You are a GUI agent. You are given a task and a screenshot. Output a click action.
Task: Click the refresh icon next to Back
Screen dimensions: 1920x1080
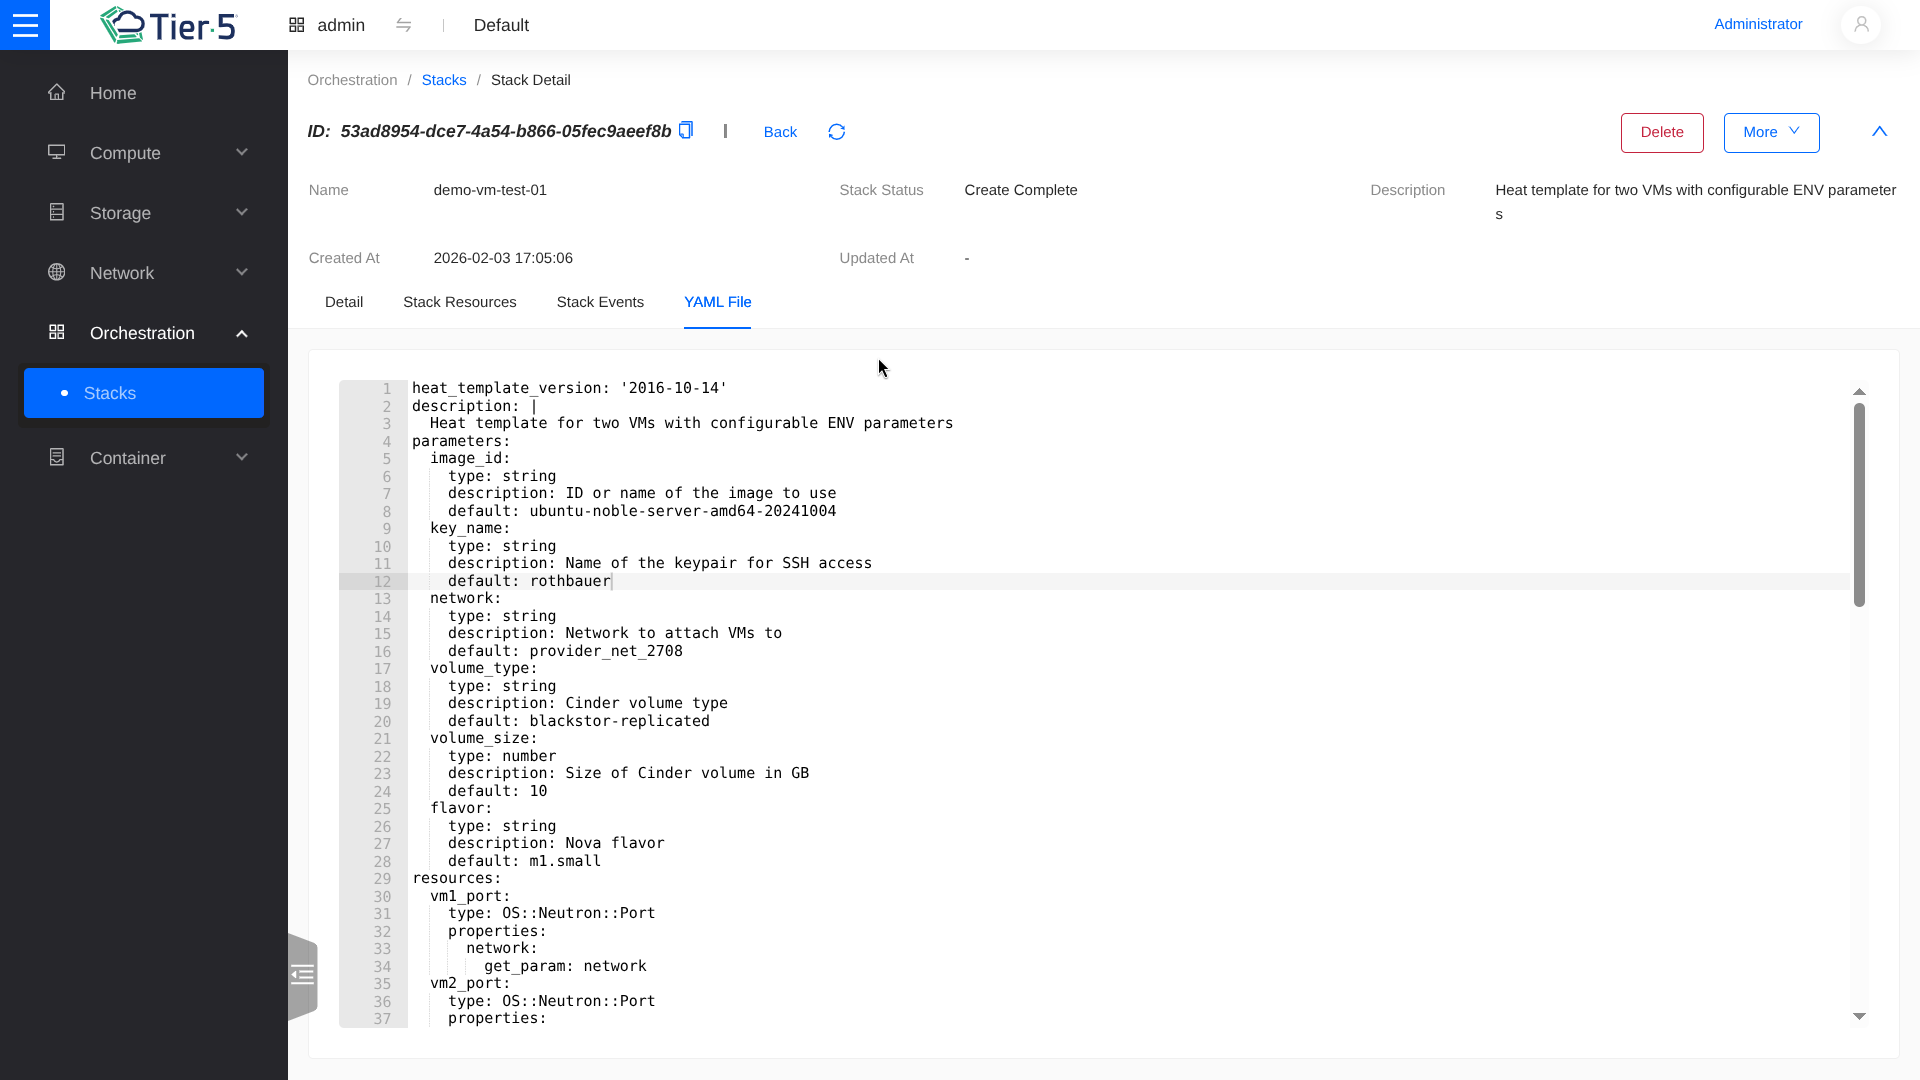click(x=837, y=132)
